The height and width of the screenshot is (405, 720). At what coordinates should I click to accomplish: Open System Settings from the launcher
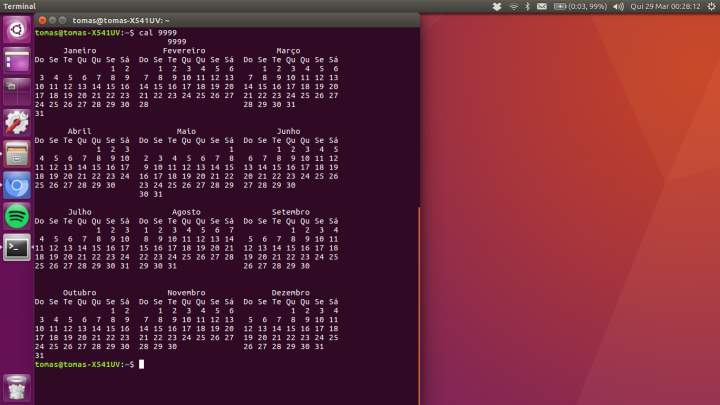tap(16, 123)
